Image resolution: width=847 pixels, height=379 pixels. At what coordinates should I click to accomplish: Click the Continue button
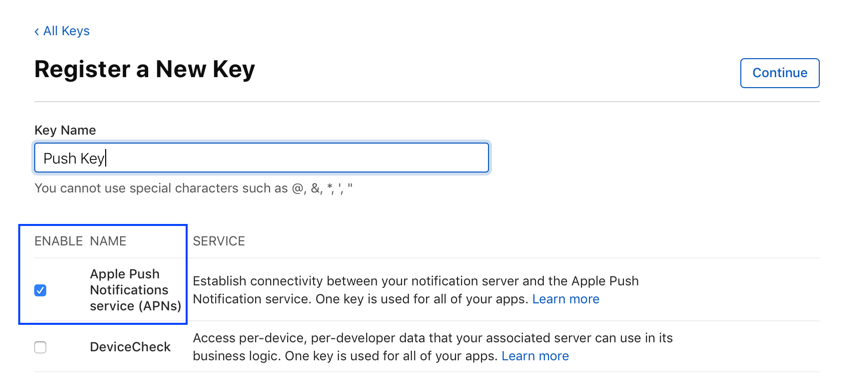point(779,73)
